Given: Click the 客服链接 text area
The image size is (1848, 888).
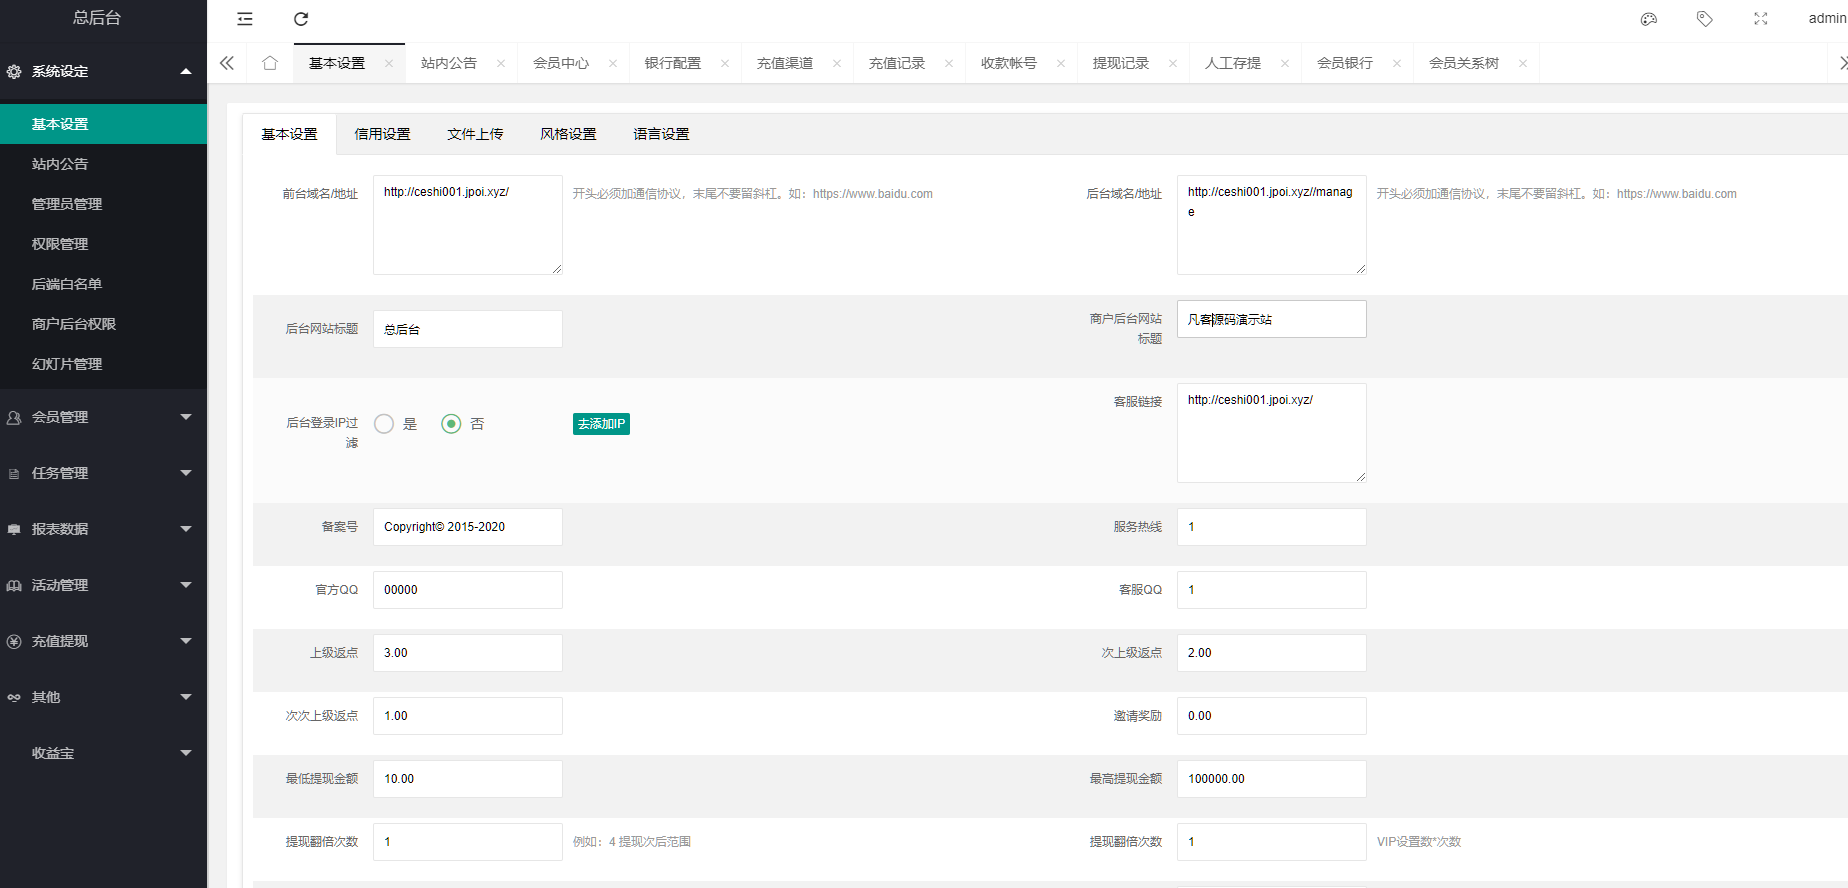Looking at the screenshot, I should 1272,433.
